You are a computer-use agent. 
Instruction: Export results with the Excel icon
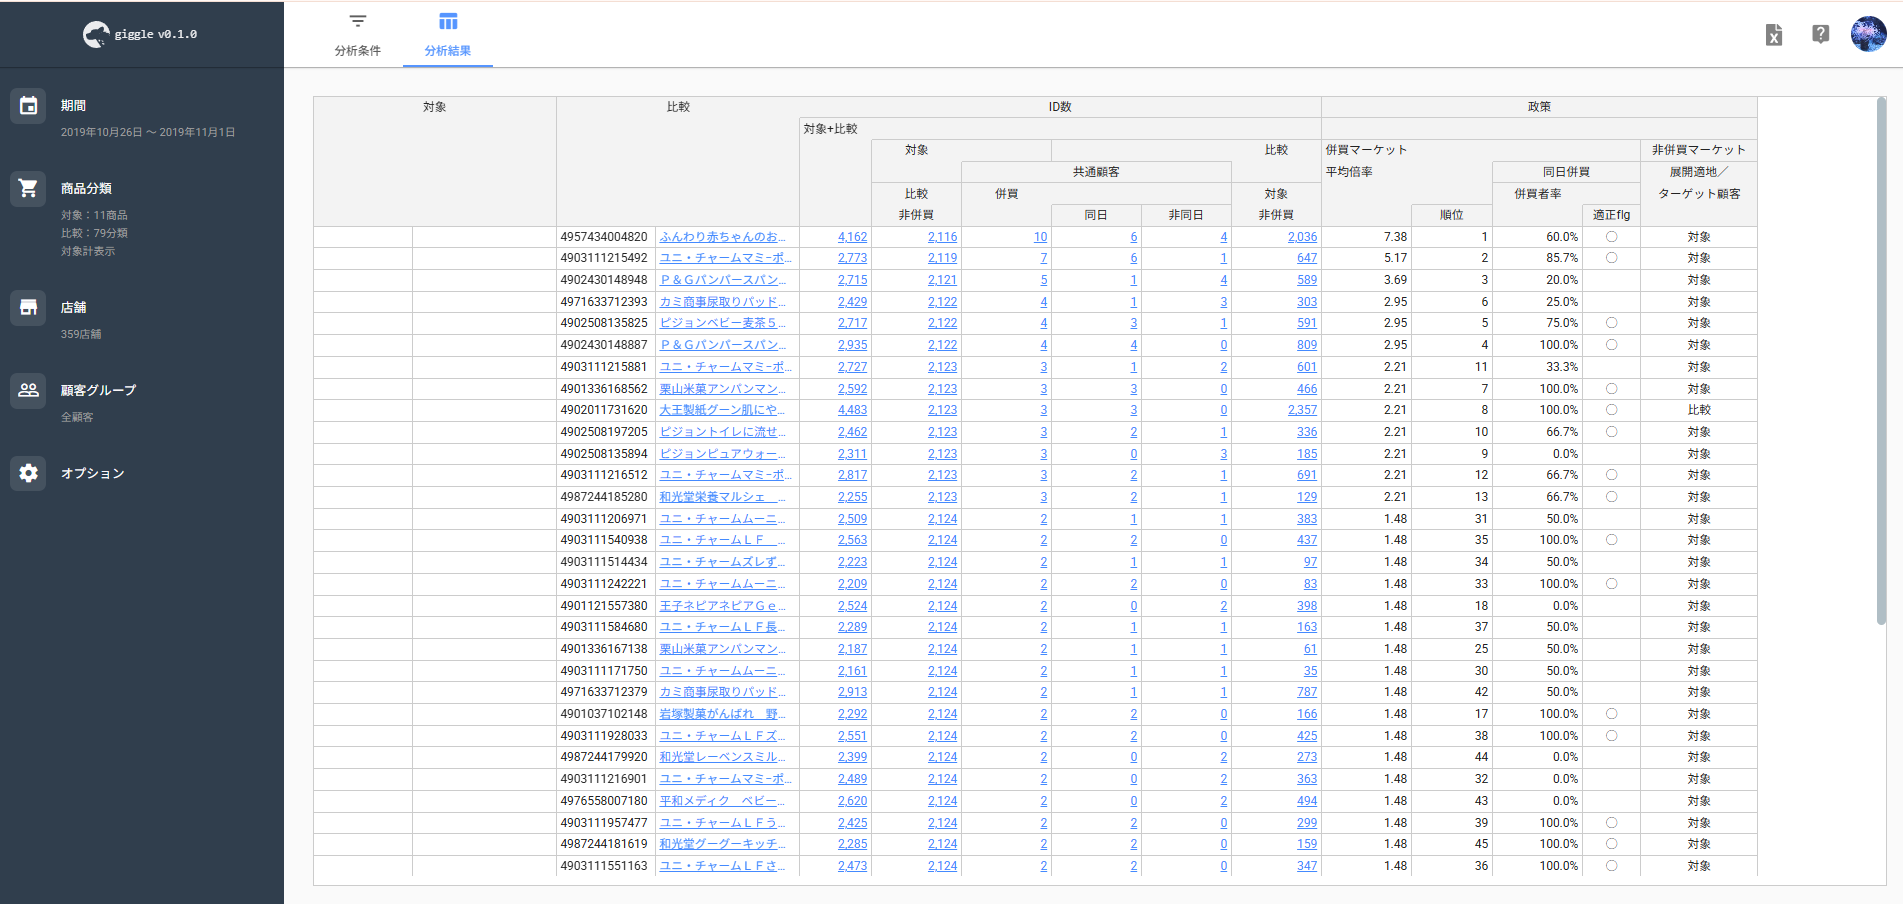1773,36
